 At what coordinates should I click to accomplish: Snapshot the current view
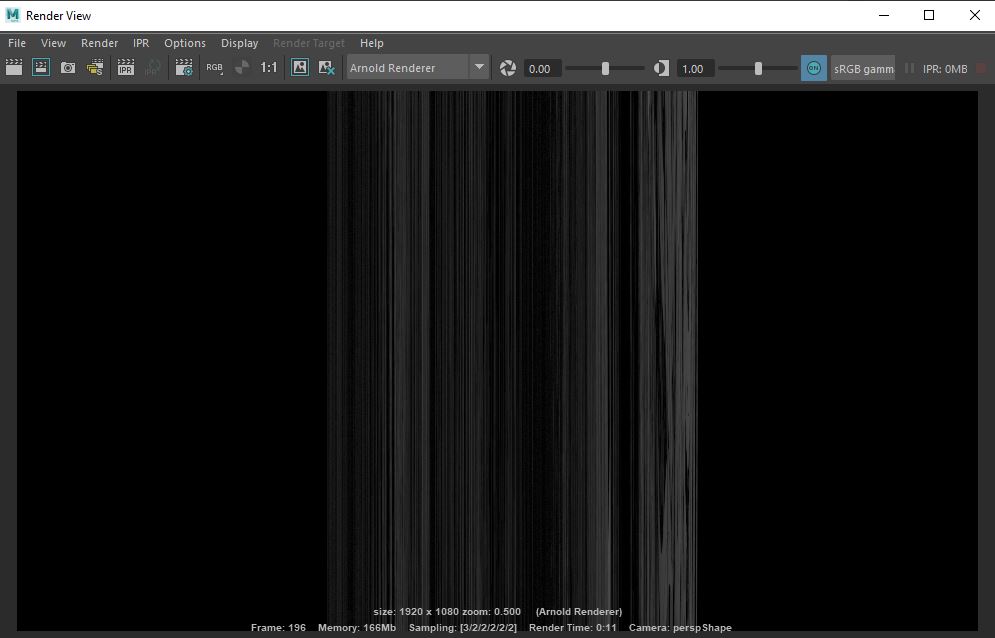(67, 67)
